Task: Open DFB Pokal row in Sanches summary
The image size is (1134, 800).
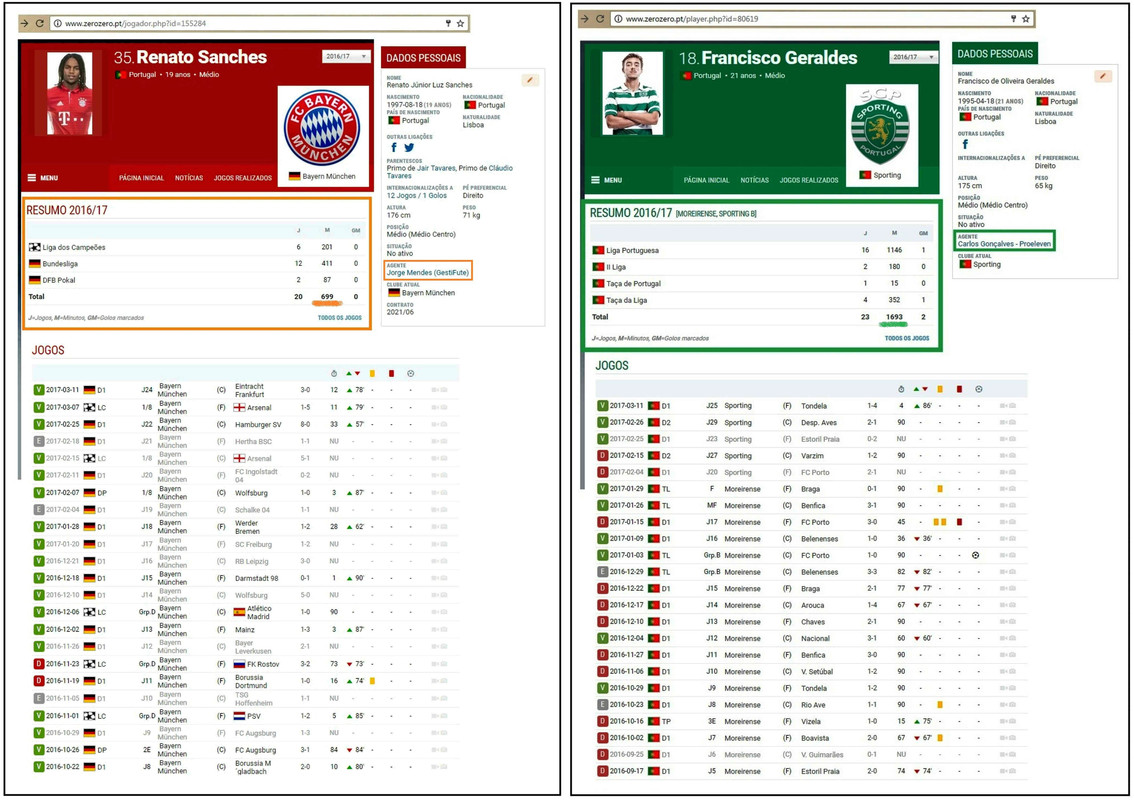Action: pyautogui.click(x=195, y=280)
